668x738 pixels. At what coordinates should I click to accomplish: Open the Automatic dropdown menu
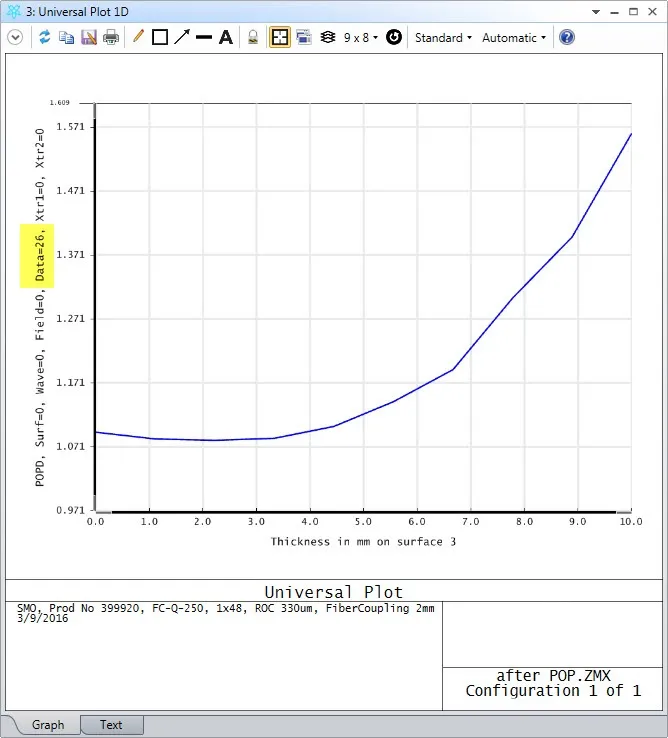[x=514, y=37]
